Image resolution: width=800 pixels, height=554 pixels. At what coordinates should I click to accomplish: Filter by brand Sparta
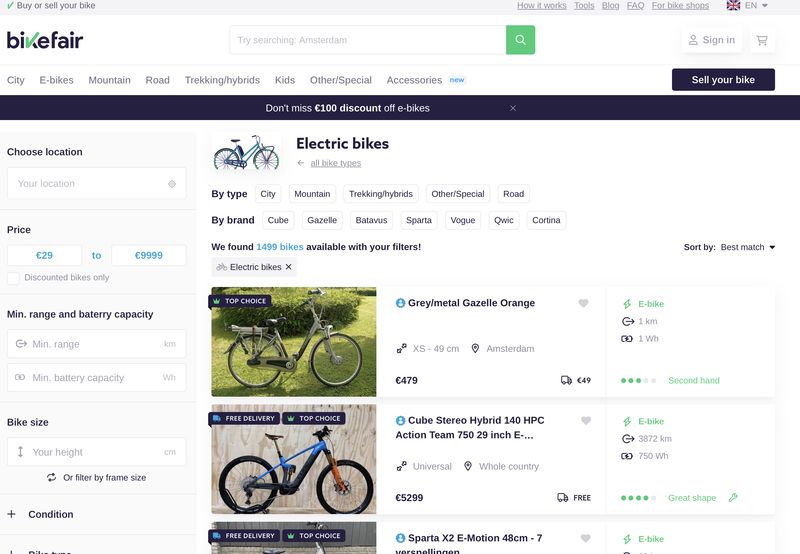419,220
